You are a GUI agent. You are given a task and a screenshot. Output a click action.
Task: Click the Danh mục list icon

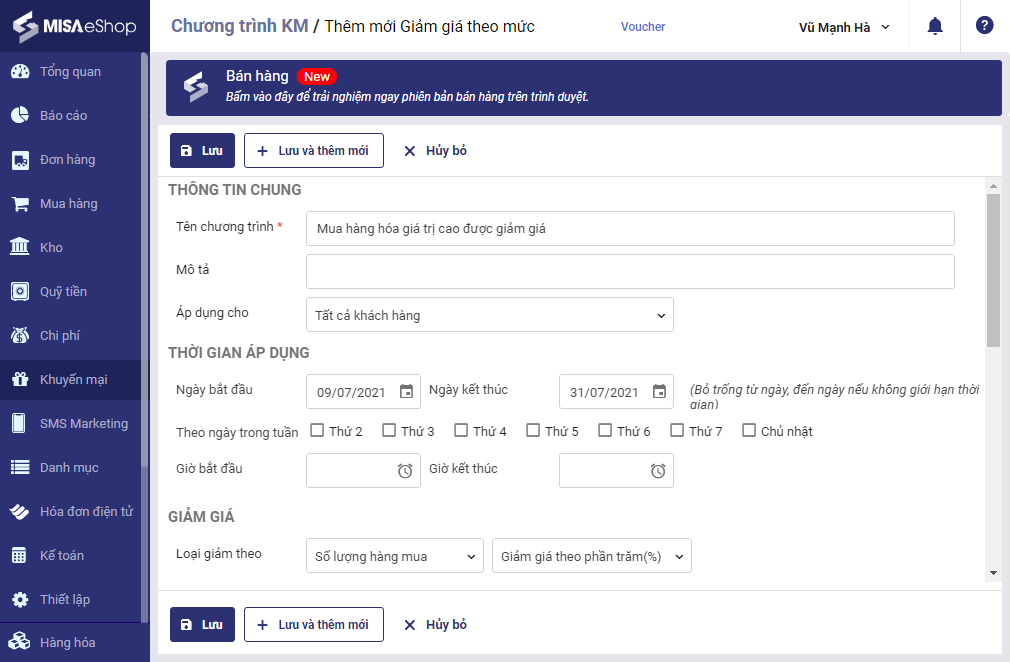pyautogui.click(x=20, y=468)
